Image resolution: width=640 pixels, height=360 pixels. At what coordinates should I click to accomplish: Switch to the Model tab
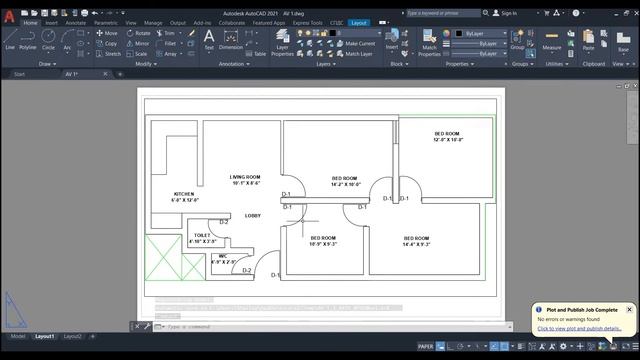18,336
